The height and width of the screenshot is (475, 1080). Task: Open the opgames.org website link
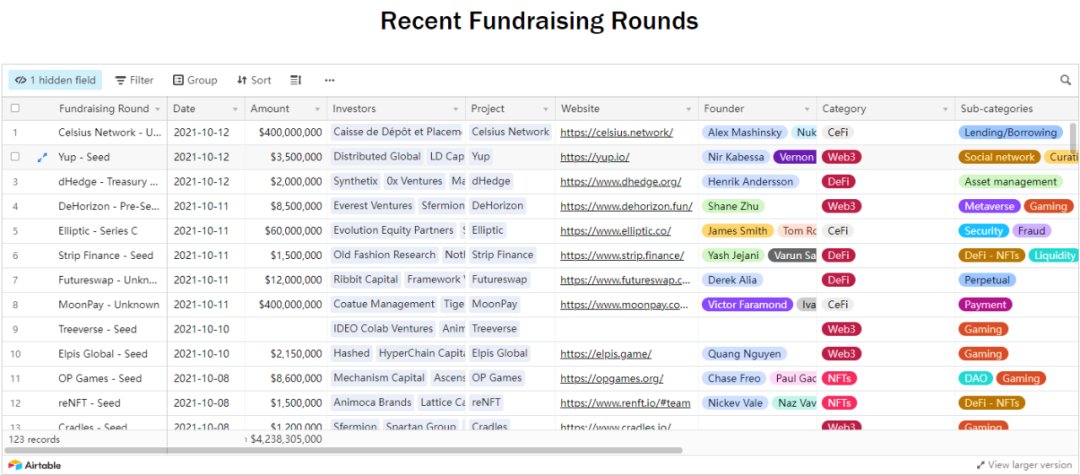[x=612, y=378]
